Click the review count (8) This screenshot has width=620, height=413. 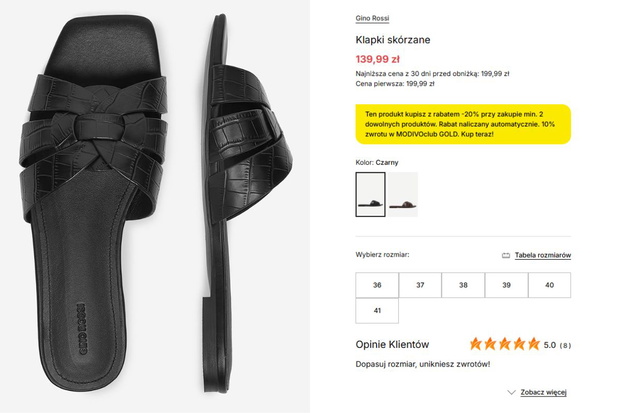click(x=565, y=345)
